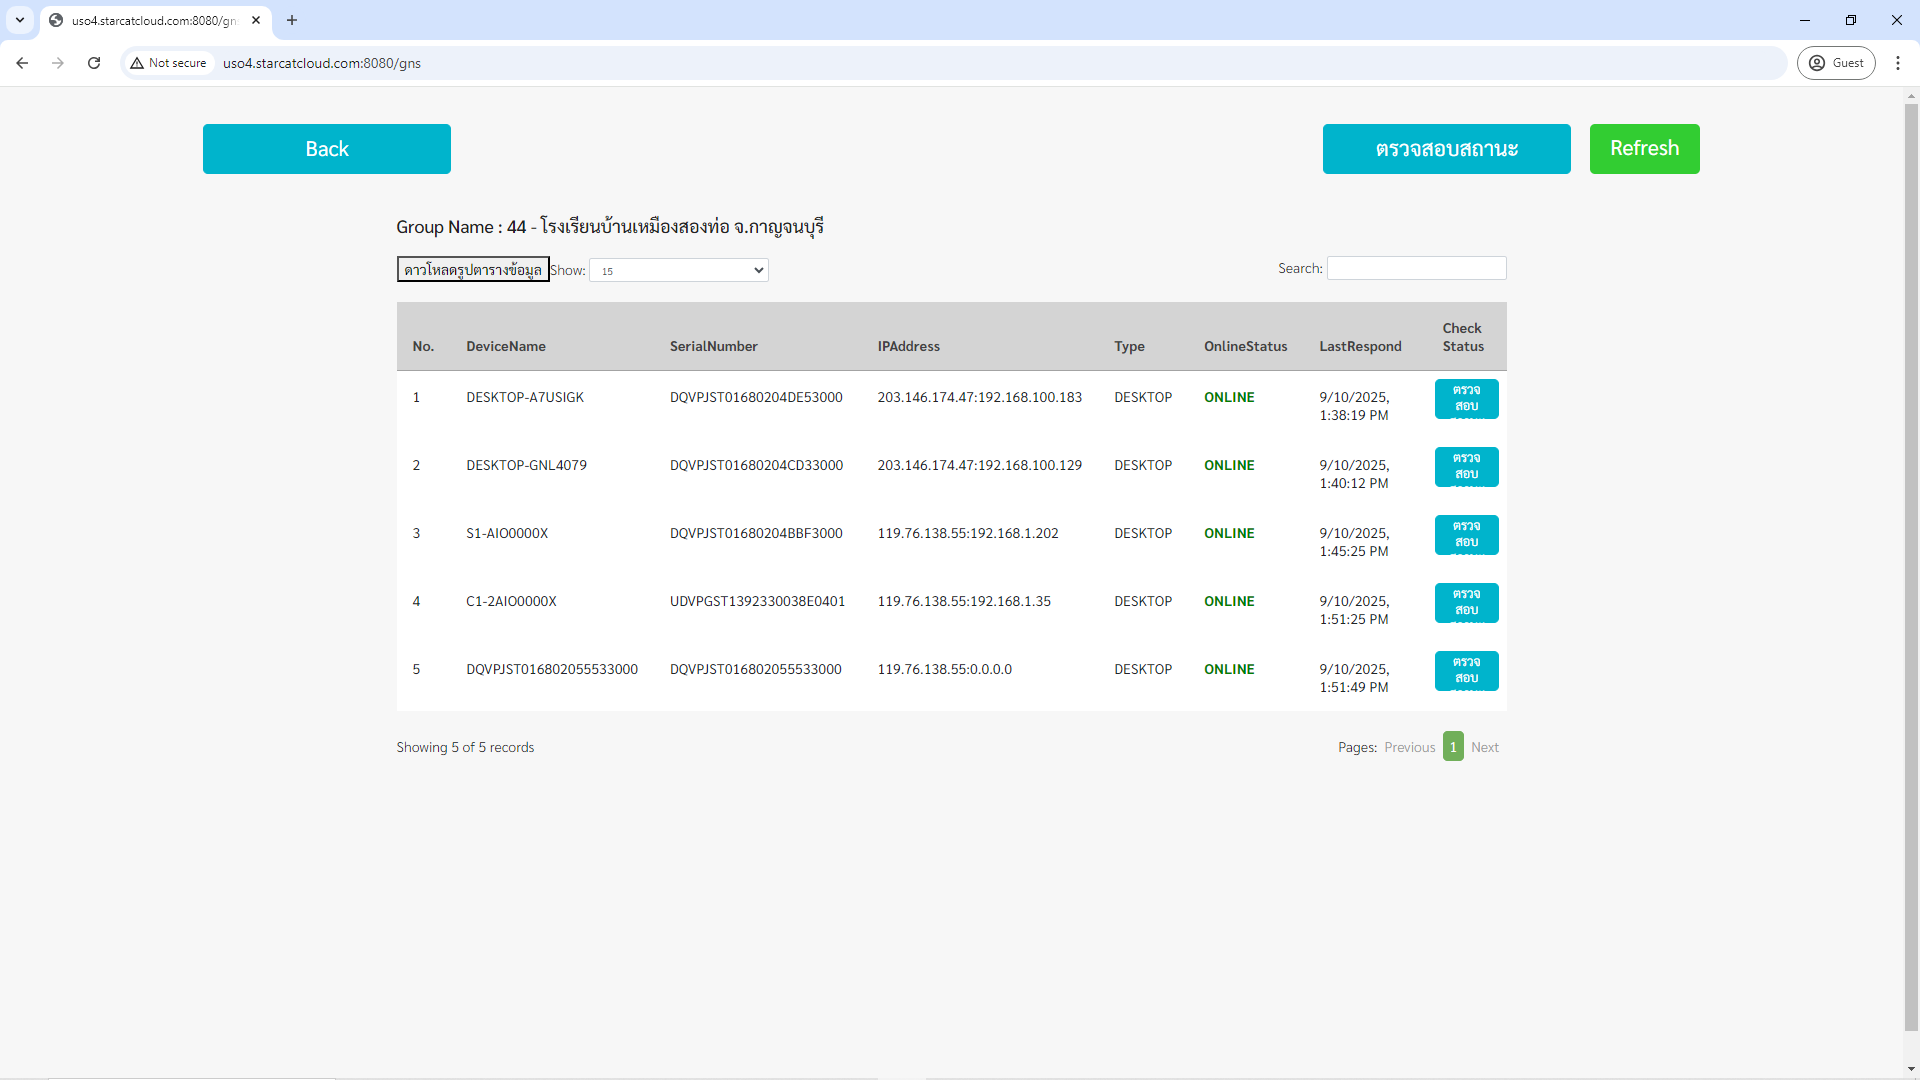Sort by the DeviceName column header

pos(506,346)
